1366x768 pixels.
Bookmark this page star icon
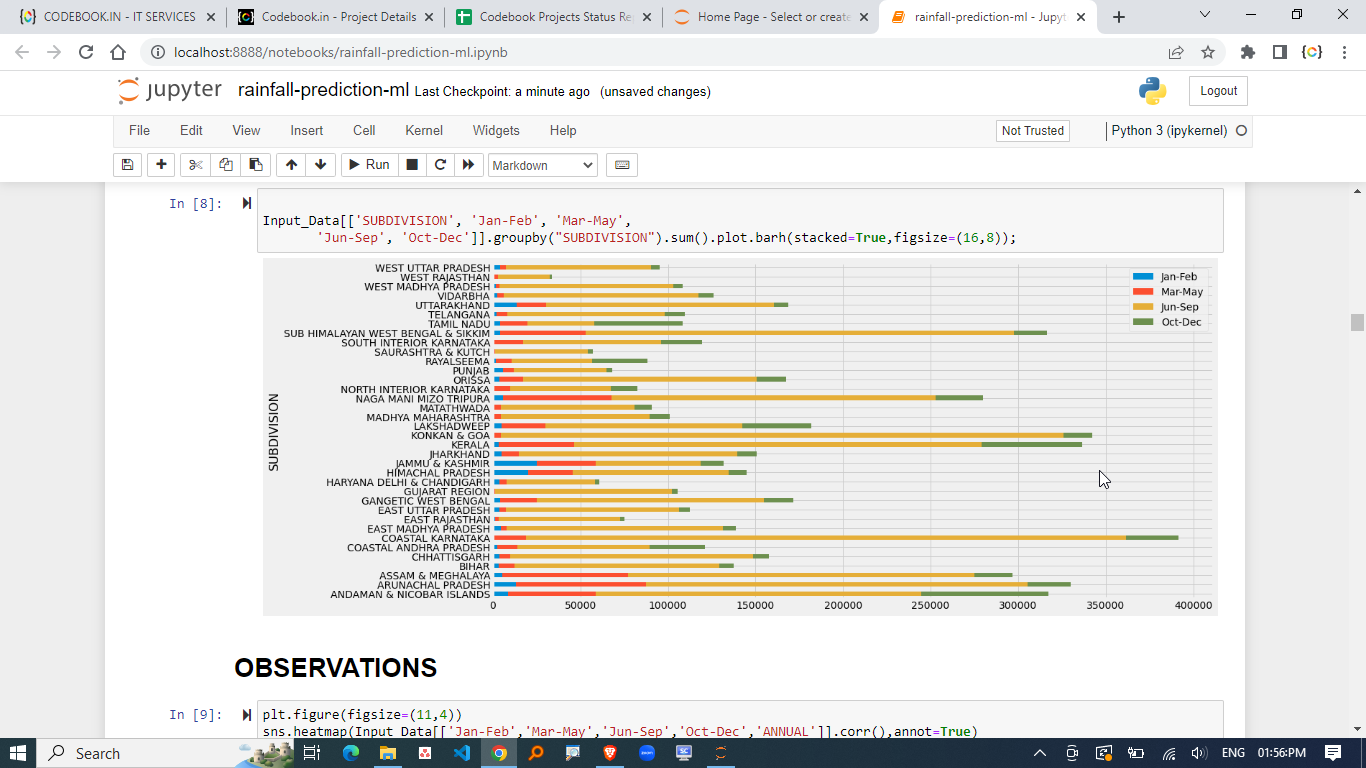pyautogui.click(x=1208, y=52)
